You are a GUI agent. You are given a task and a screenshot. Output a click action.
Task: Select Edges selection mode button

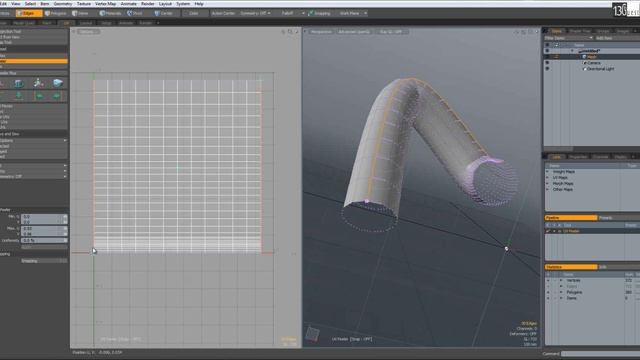[29, 13]
